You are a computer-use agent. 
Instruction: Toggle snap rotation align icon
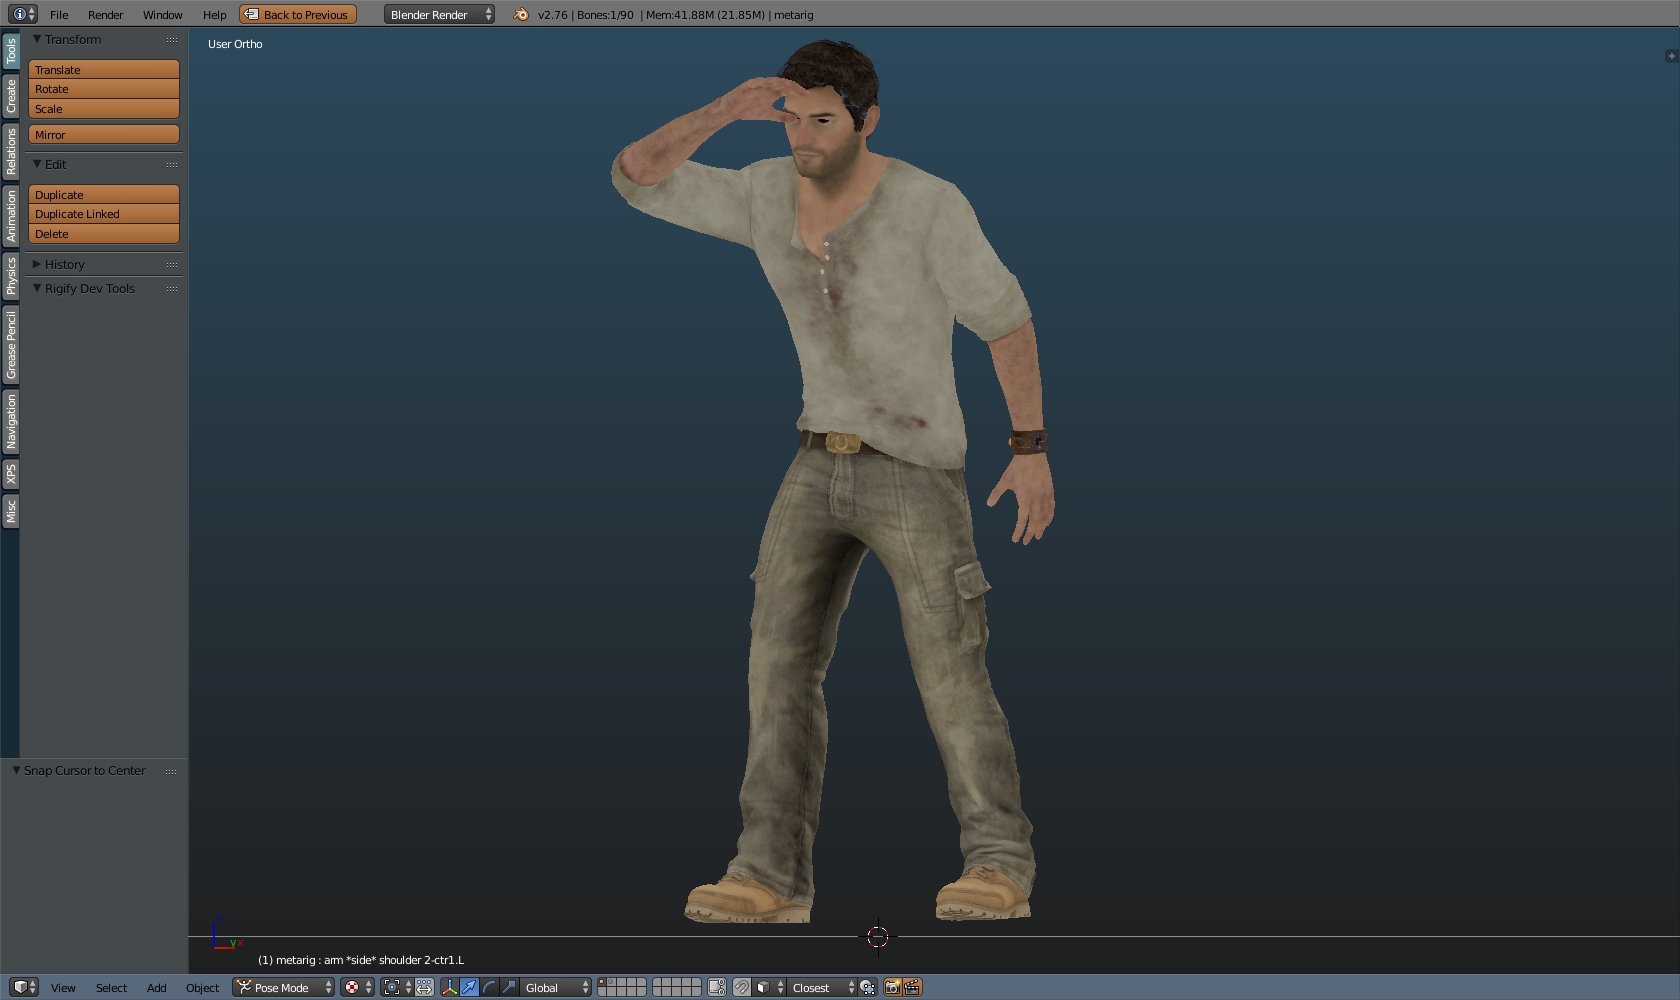point(867,987)
